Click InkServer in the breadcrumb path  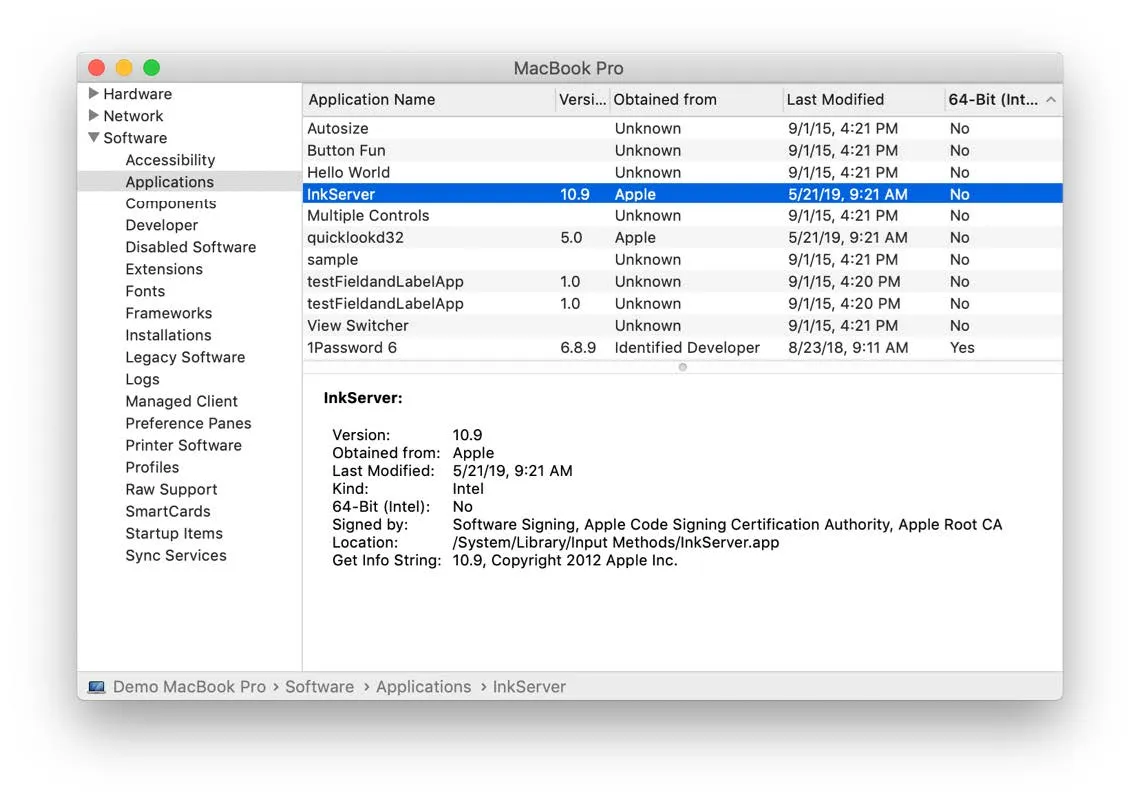point(529,686)
